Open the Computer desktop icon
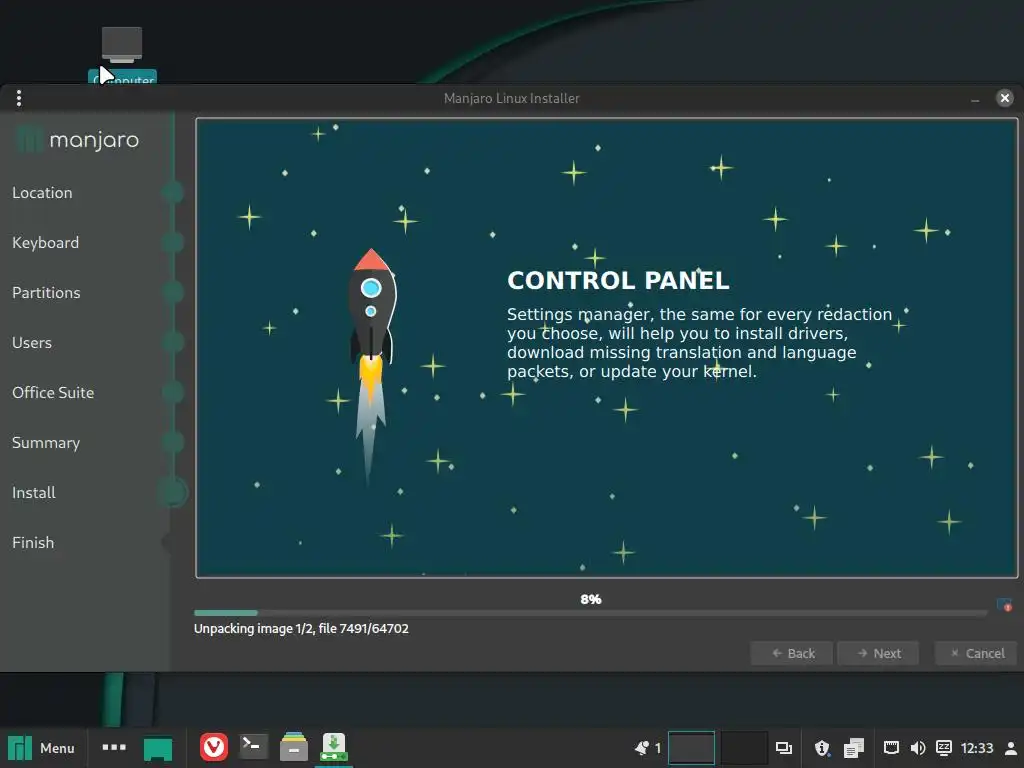 (122, 55)
